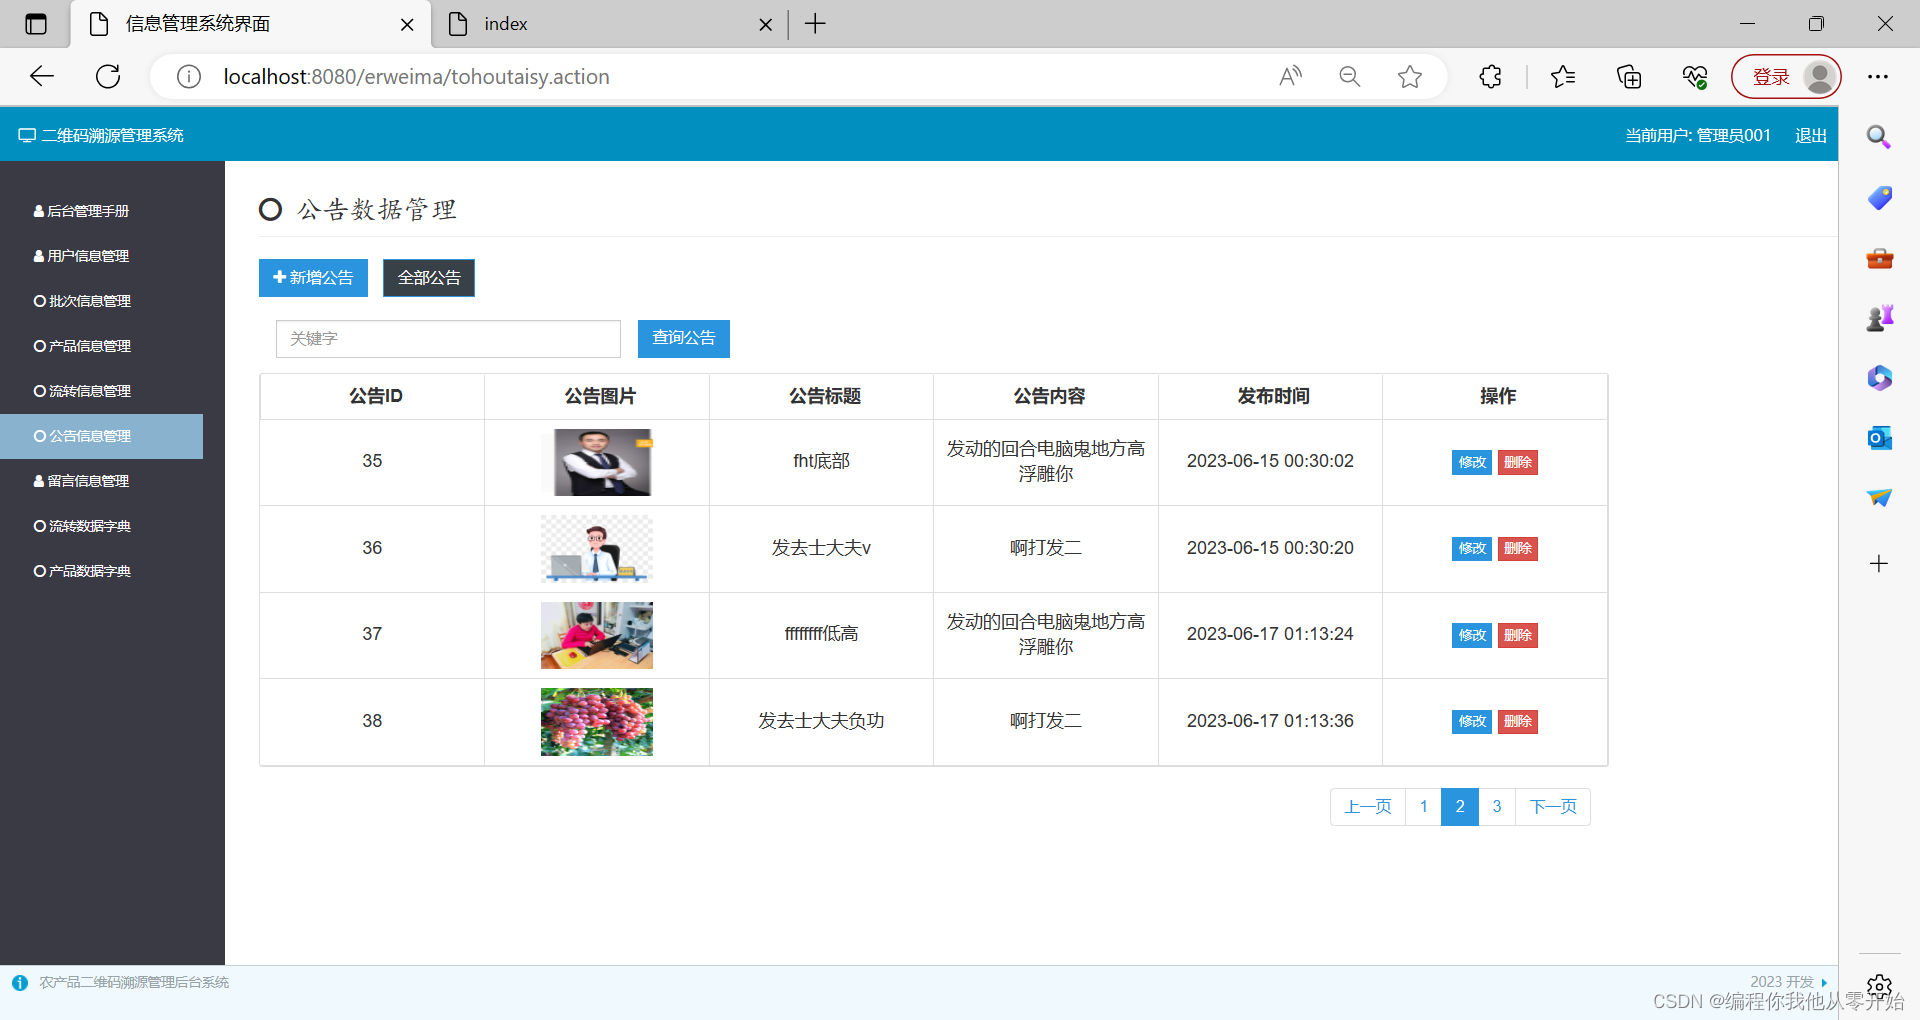Open site information next to the URL
Screen dimensions: 1920x1020
(188, 76)
